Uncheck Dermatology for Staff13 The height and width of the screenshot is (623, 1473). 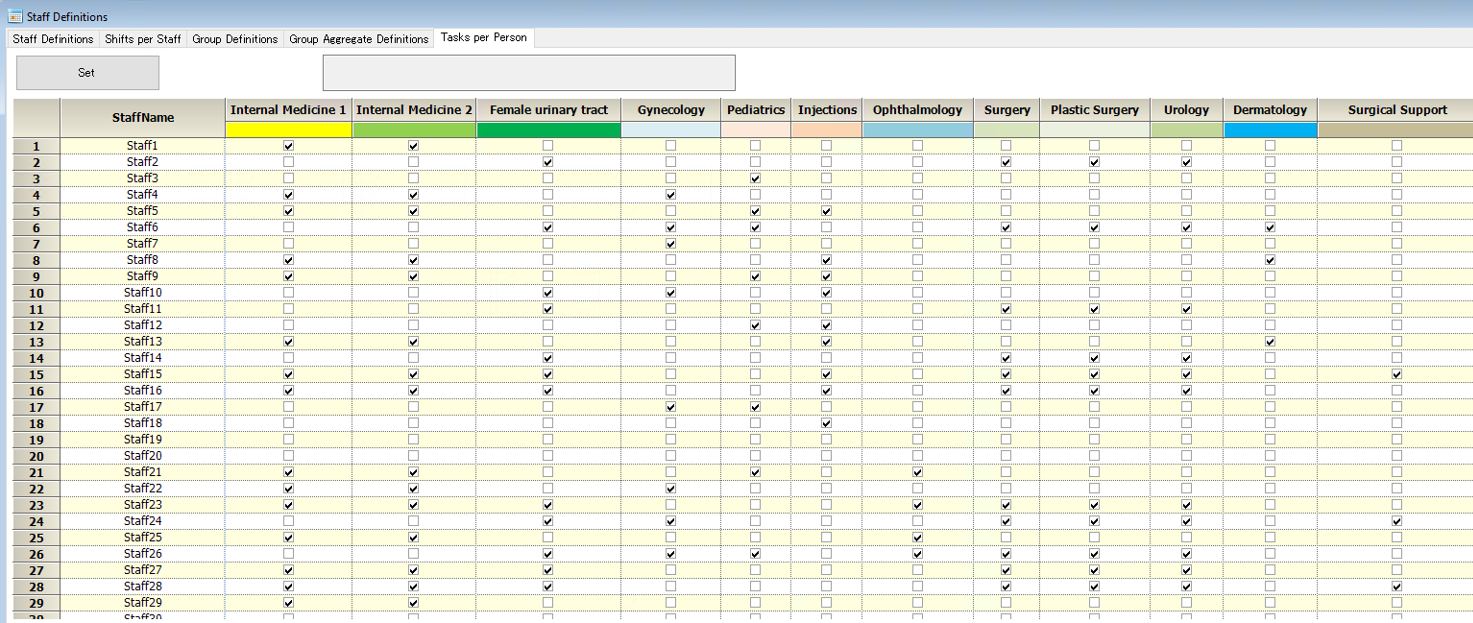click(x=1270, y=342)
